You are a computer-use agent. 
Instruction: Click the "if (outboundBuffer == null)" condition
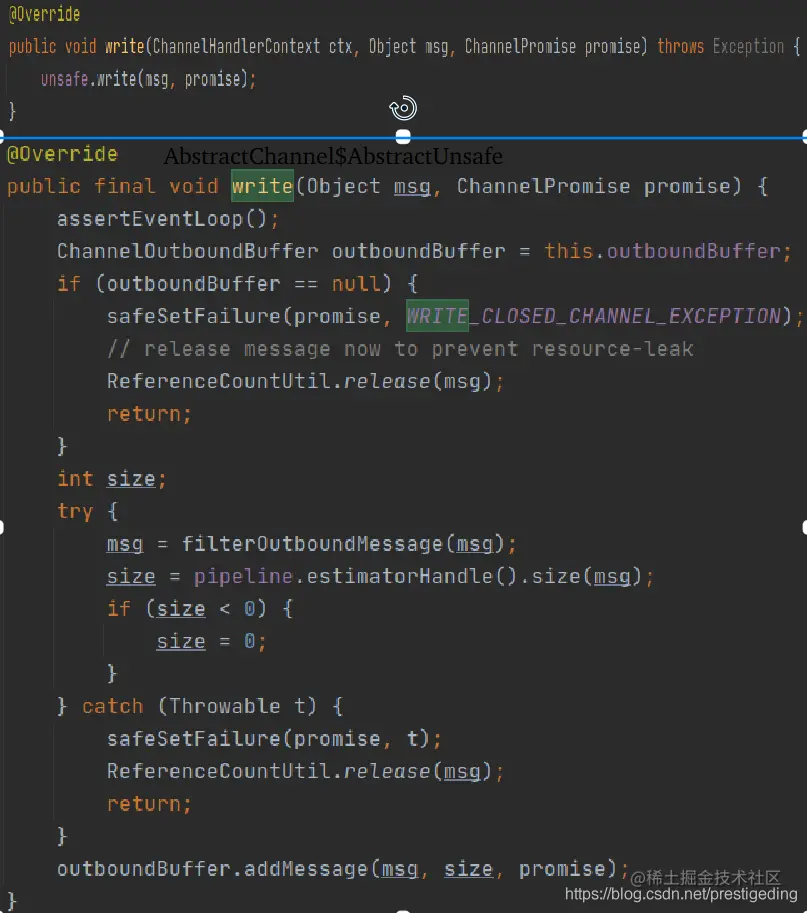224,284
